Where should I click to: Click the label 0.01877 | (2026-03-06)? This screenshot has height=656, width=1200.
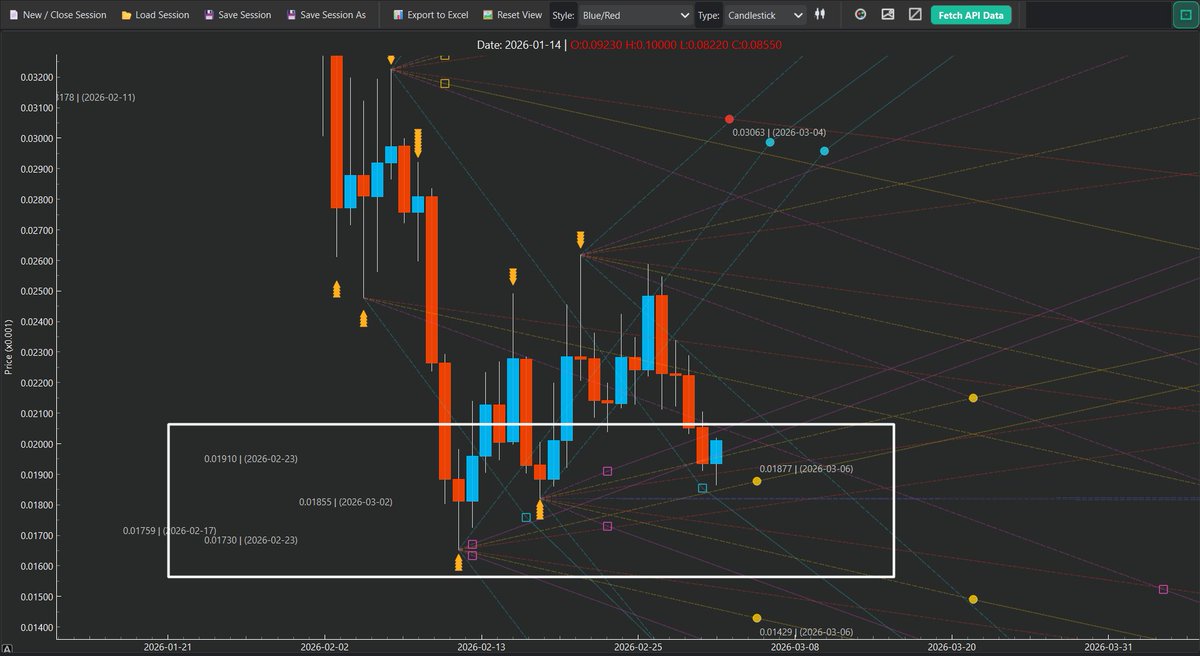click(808, 467)
